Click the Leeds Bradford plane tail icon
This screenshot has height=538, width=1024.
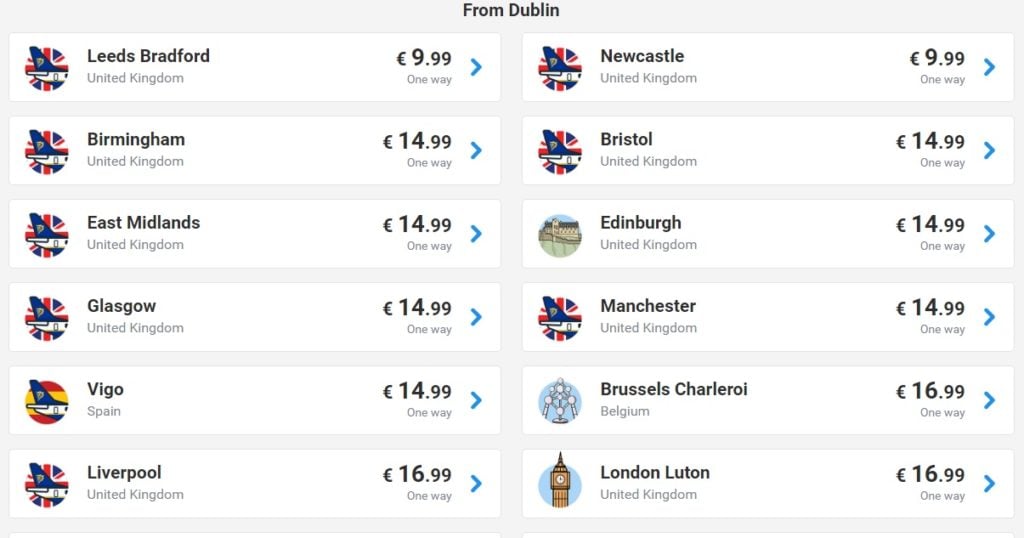tap(46, 68)
